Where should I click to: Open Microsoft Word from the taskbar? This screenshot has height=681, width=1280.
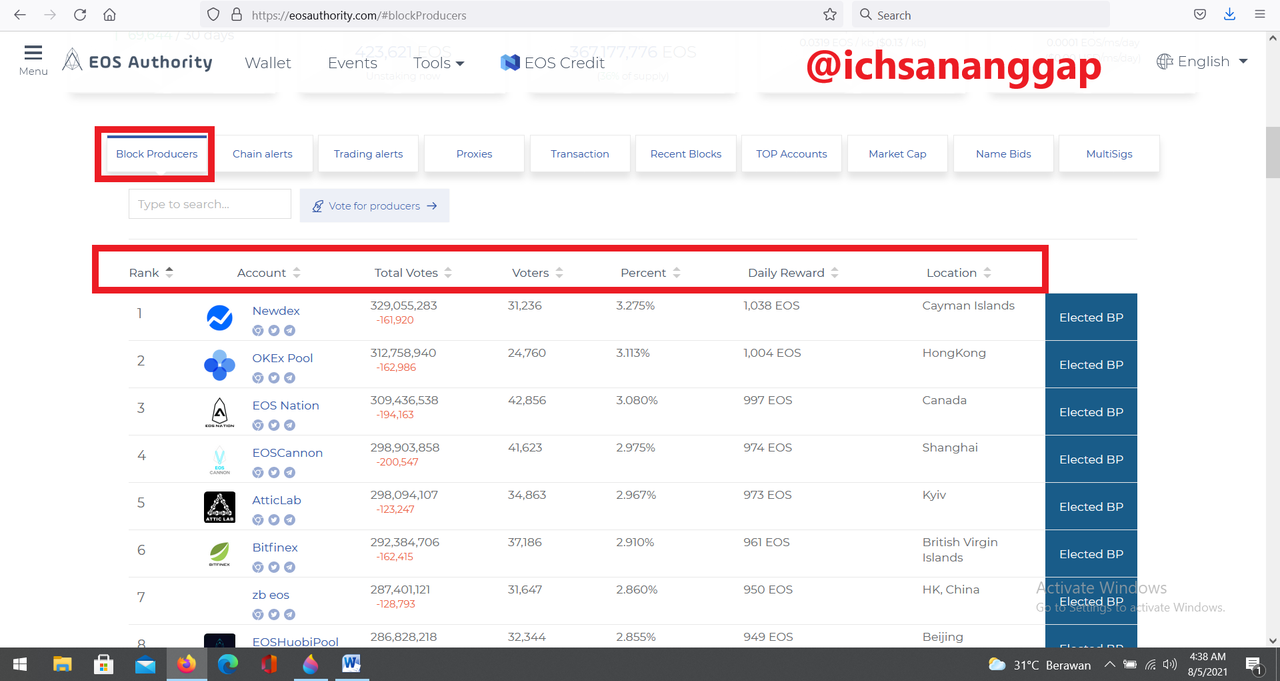(x=351, y=664)
